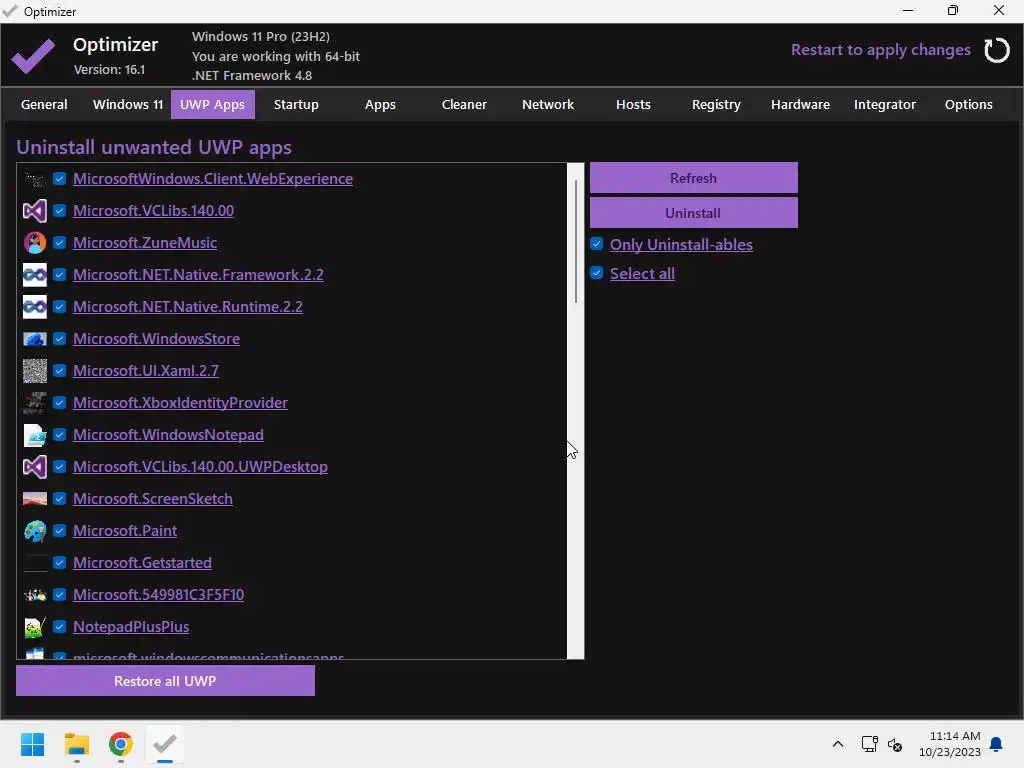Uncheck the NotepadPlusPlus checkbox
This screenshot has width=1024, height=768.
(x=59, y=627)
